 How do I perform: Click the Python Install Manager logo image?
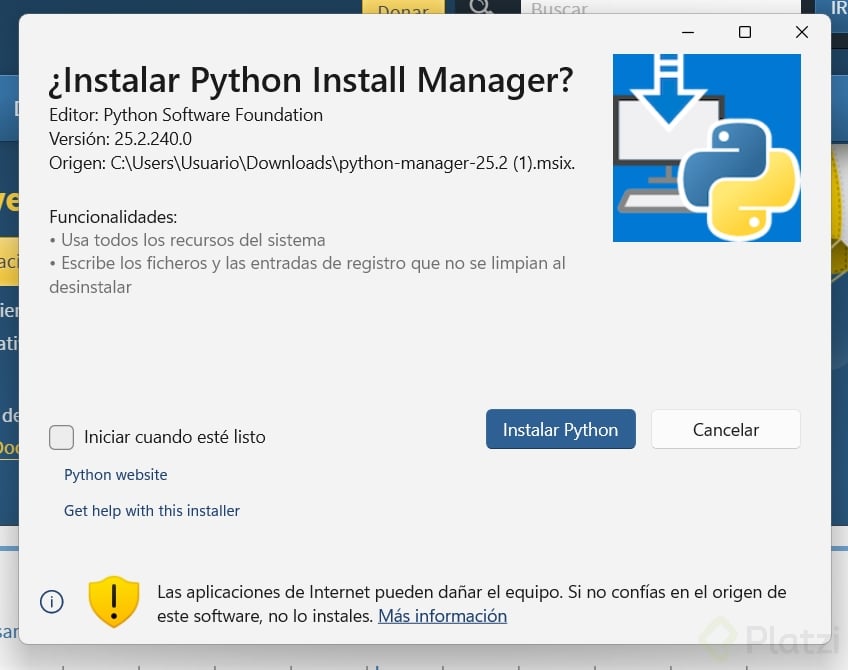706,148
